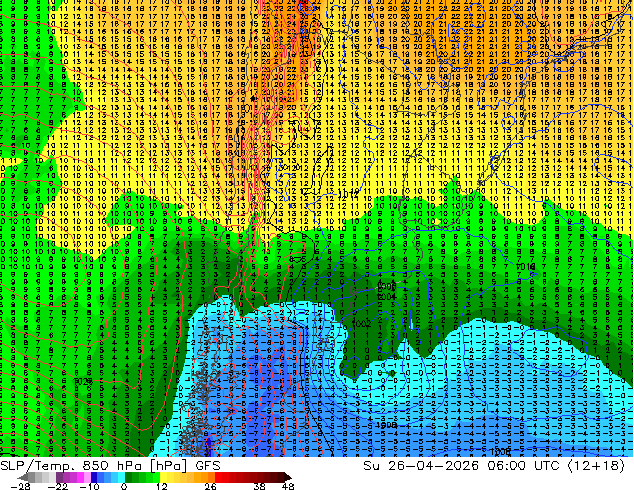
Task: Click the 1028 isobar label on the map
Action: [x=84, y=381]
